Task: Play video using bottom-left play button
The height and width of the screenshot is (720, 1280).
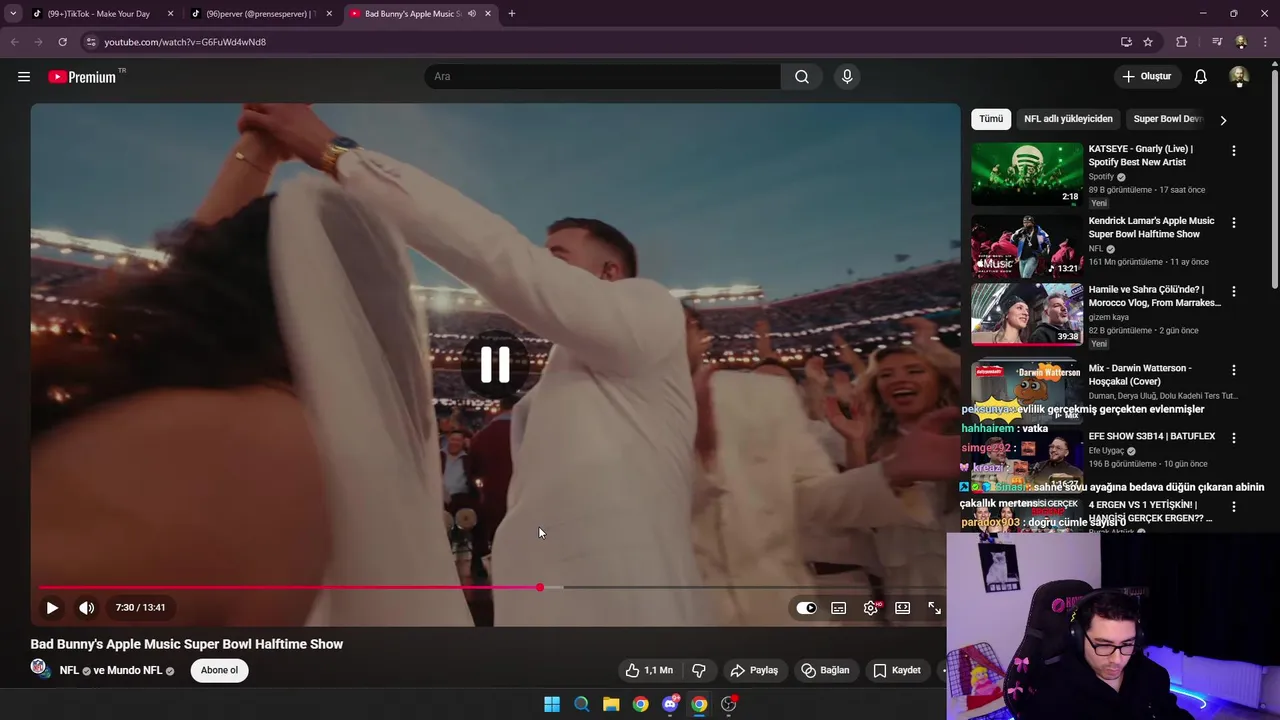Action: 52,608
